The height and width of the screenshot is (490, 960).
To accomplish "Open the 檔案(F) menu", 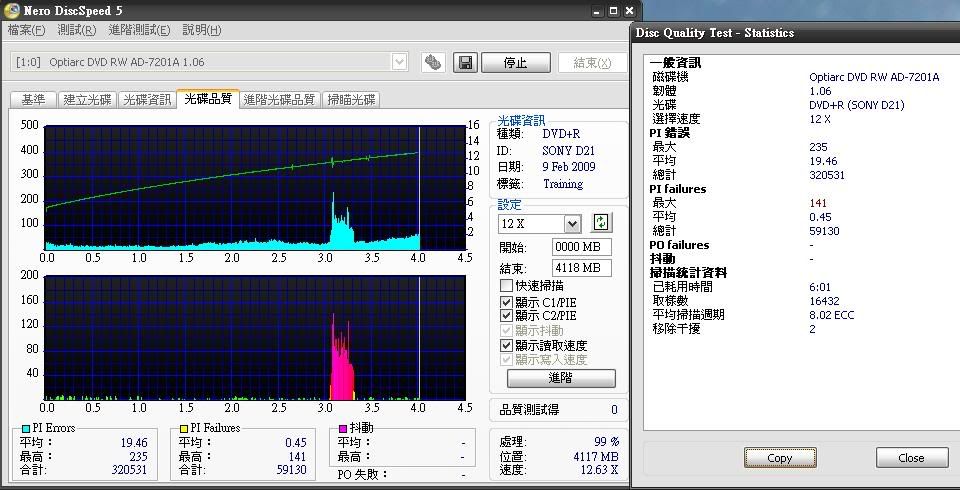I will [27, 30].
